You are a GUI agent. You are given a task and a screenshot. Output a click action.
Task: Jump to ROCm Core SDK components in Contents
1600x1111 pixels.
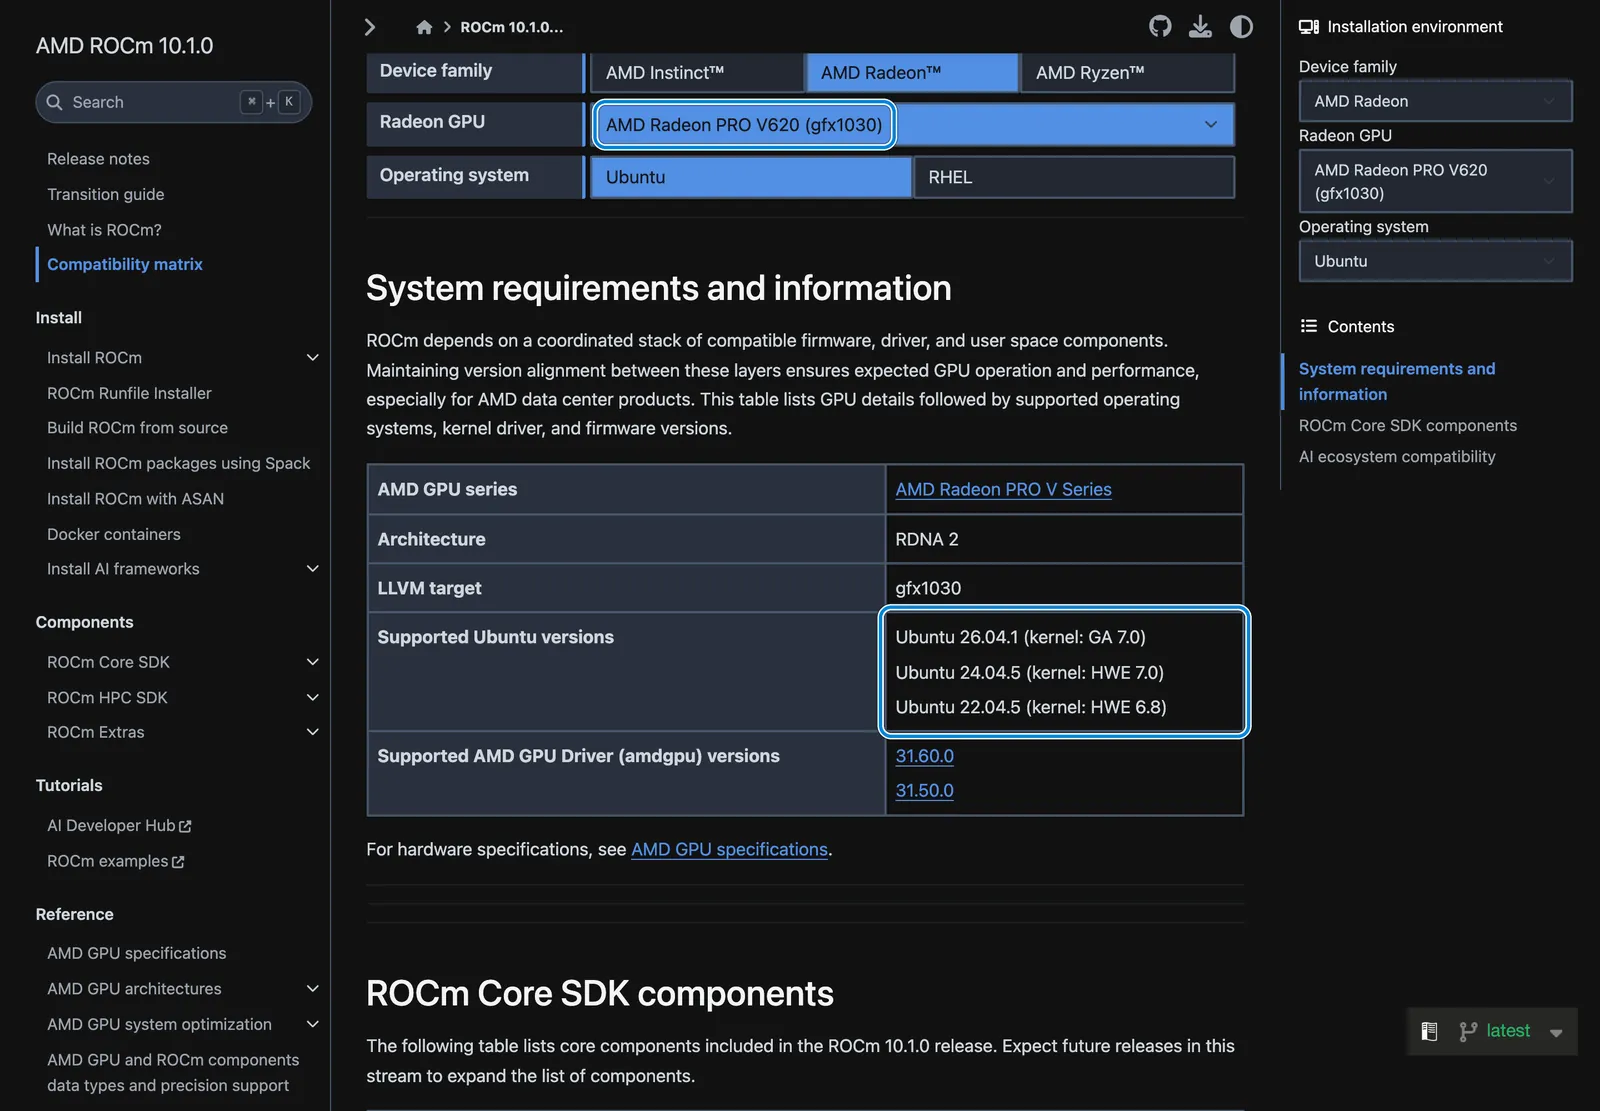tap(1407, 425)
